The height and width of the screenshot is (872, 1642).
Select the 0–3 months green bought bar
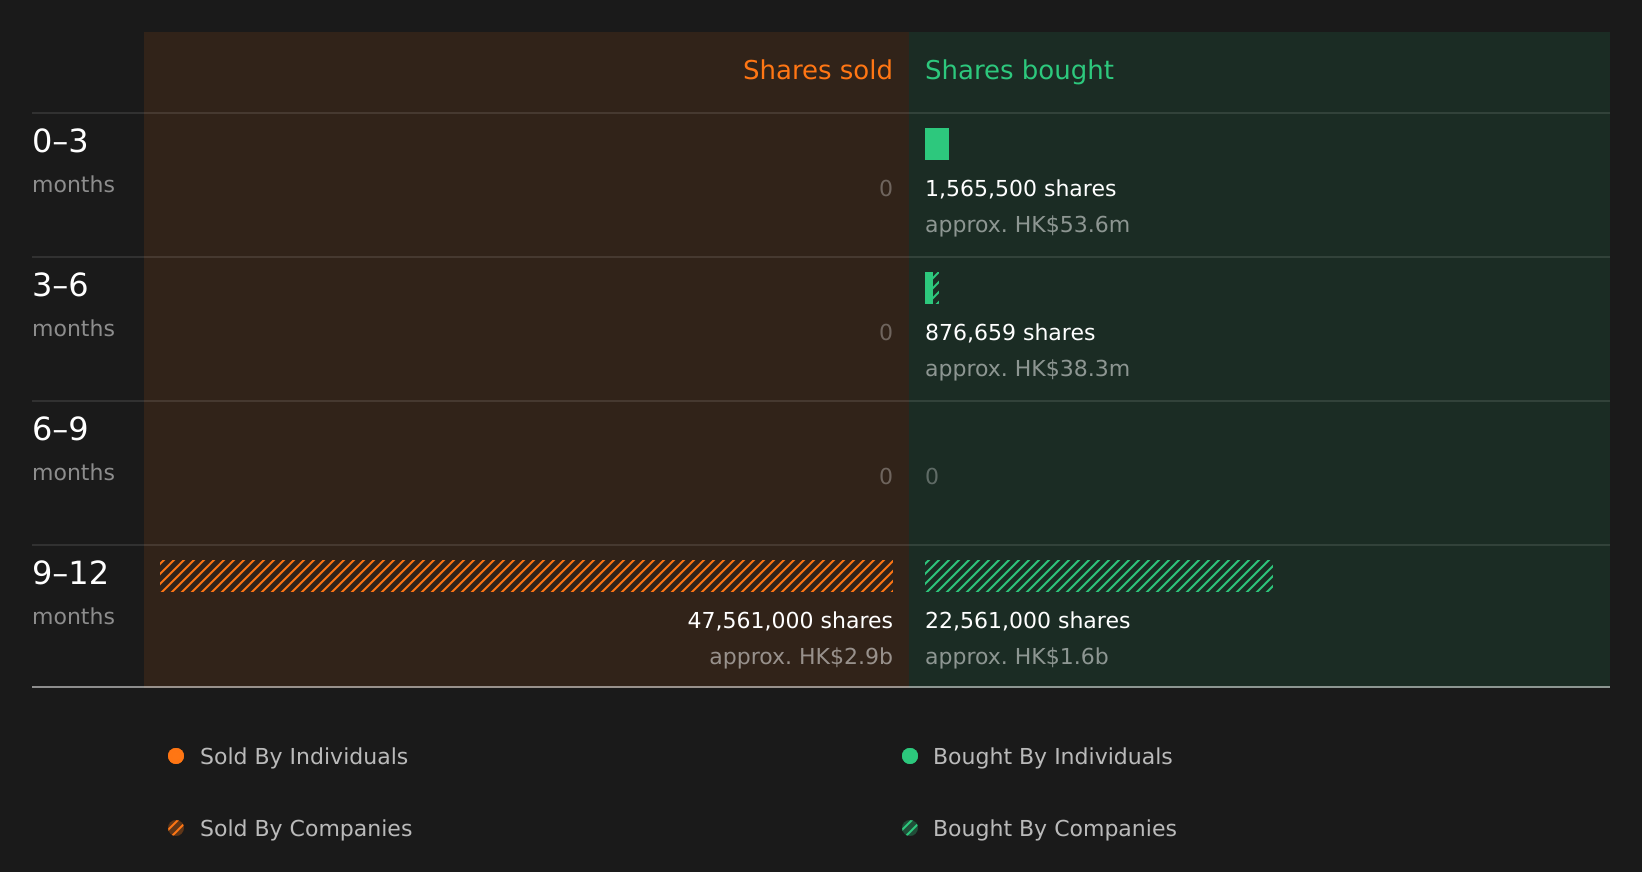(x=937, y=144)
